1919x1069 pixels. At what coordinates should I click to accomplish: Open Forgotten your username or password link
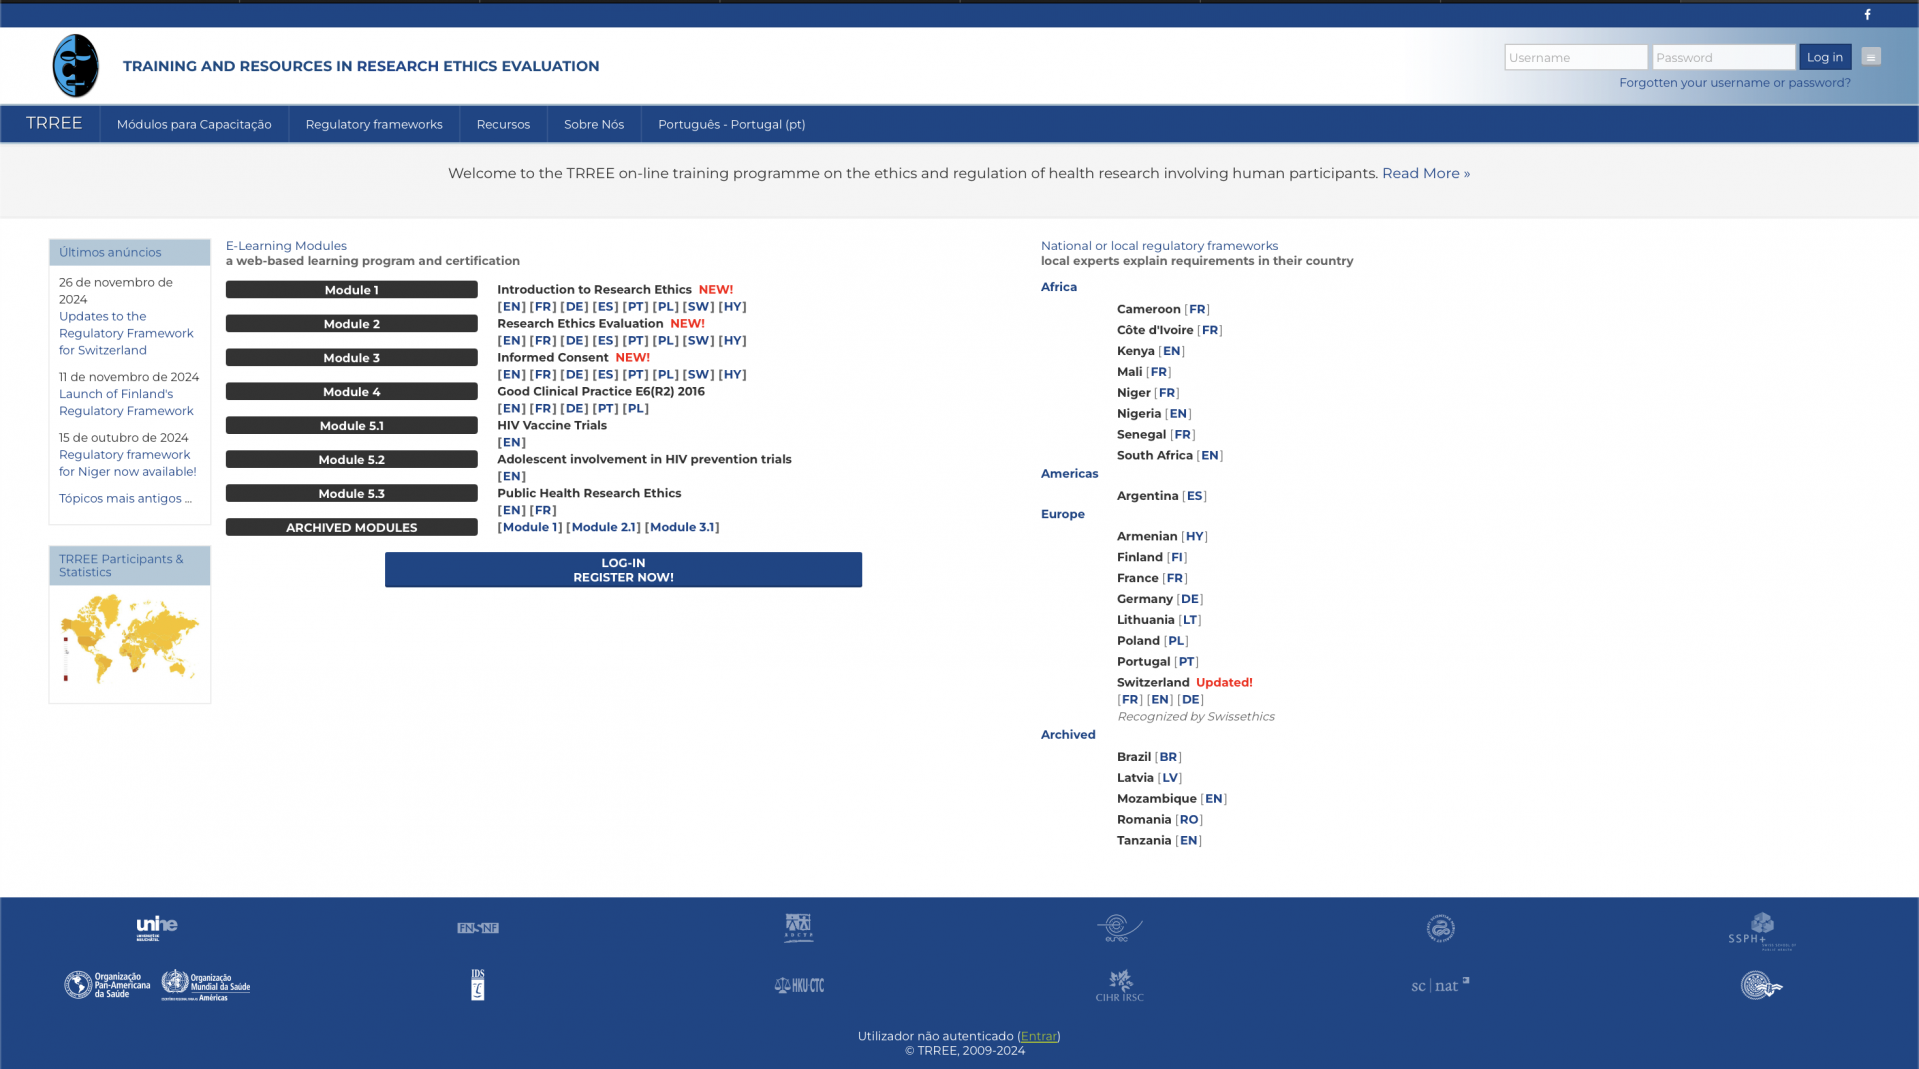pos(1734,82)
